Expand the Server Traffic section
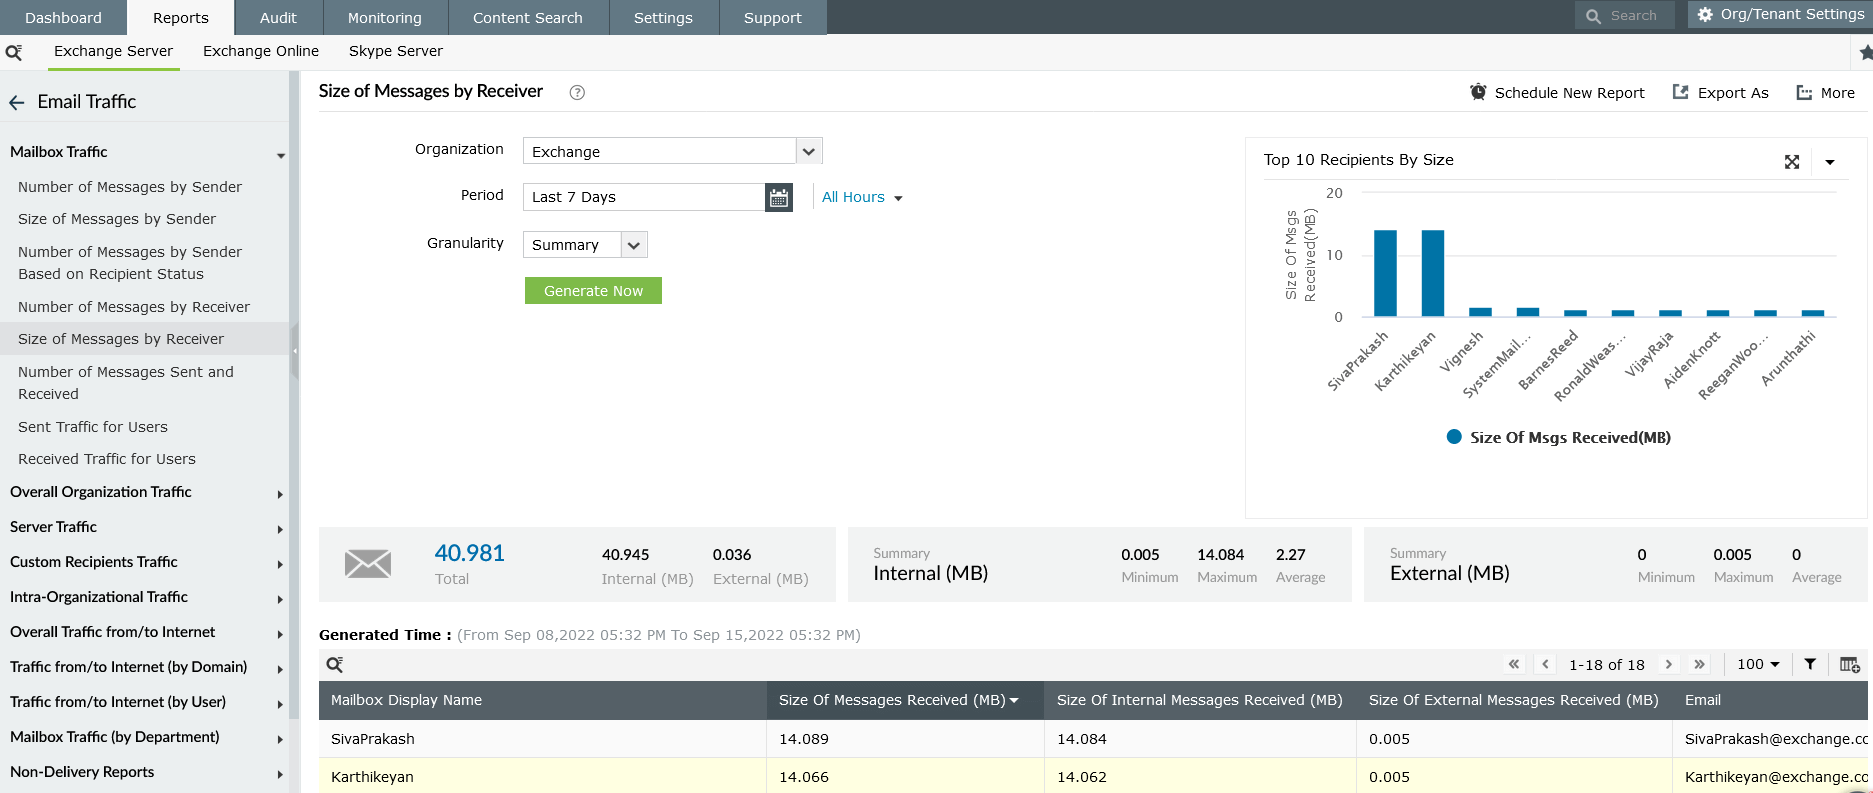The height and width of the screenshot is (793, 1873). click(280, 530)
